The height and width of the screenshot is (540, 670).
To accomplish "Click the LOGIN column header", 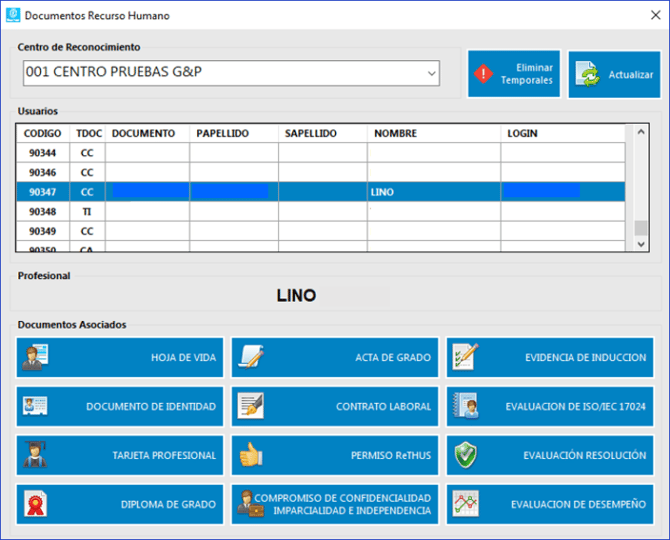I will [563, 133].
